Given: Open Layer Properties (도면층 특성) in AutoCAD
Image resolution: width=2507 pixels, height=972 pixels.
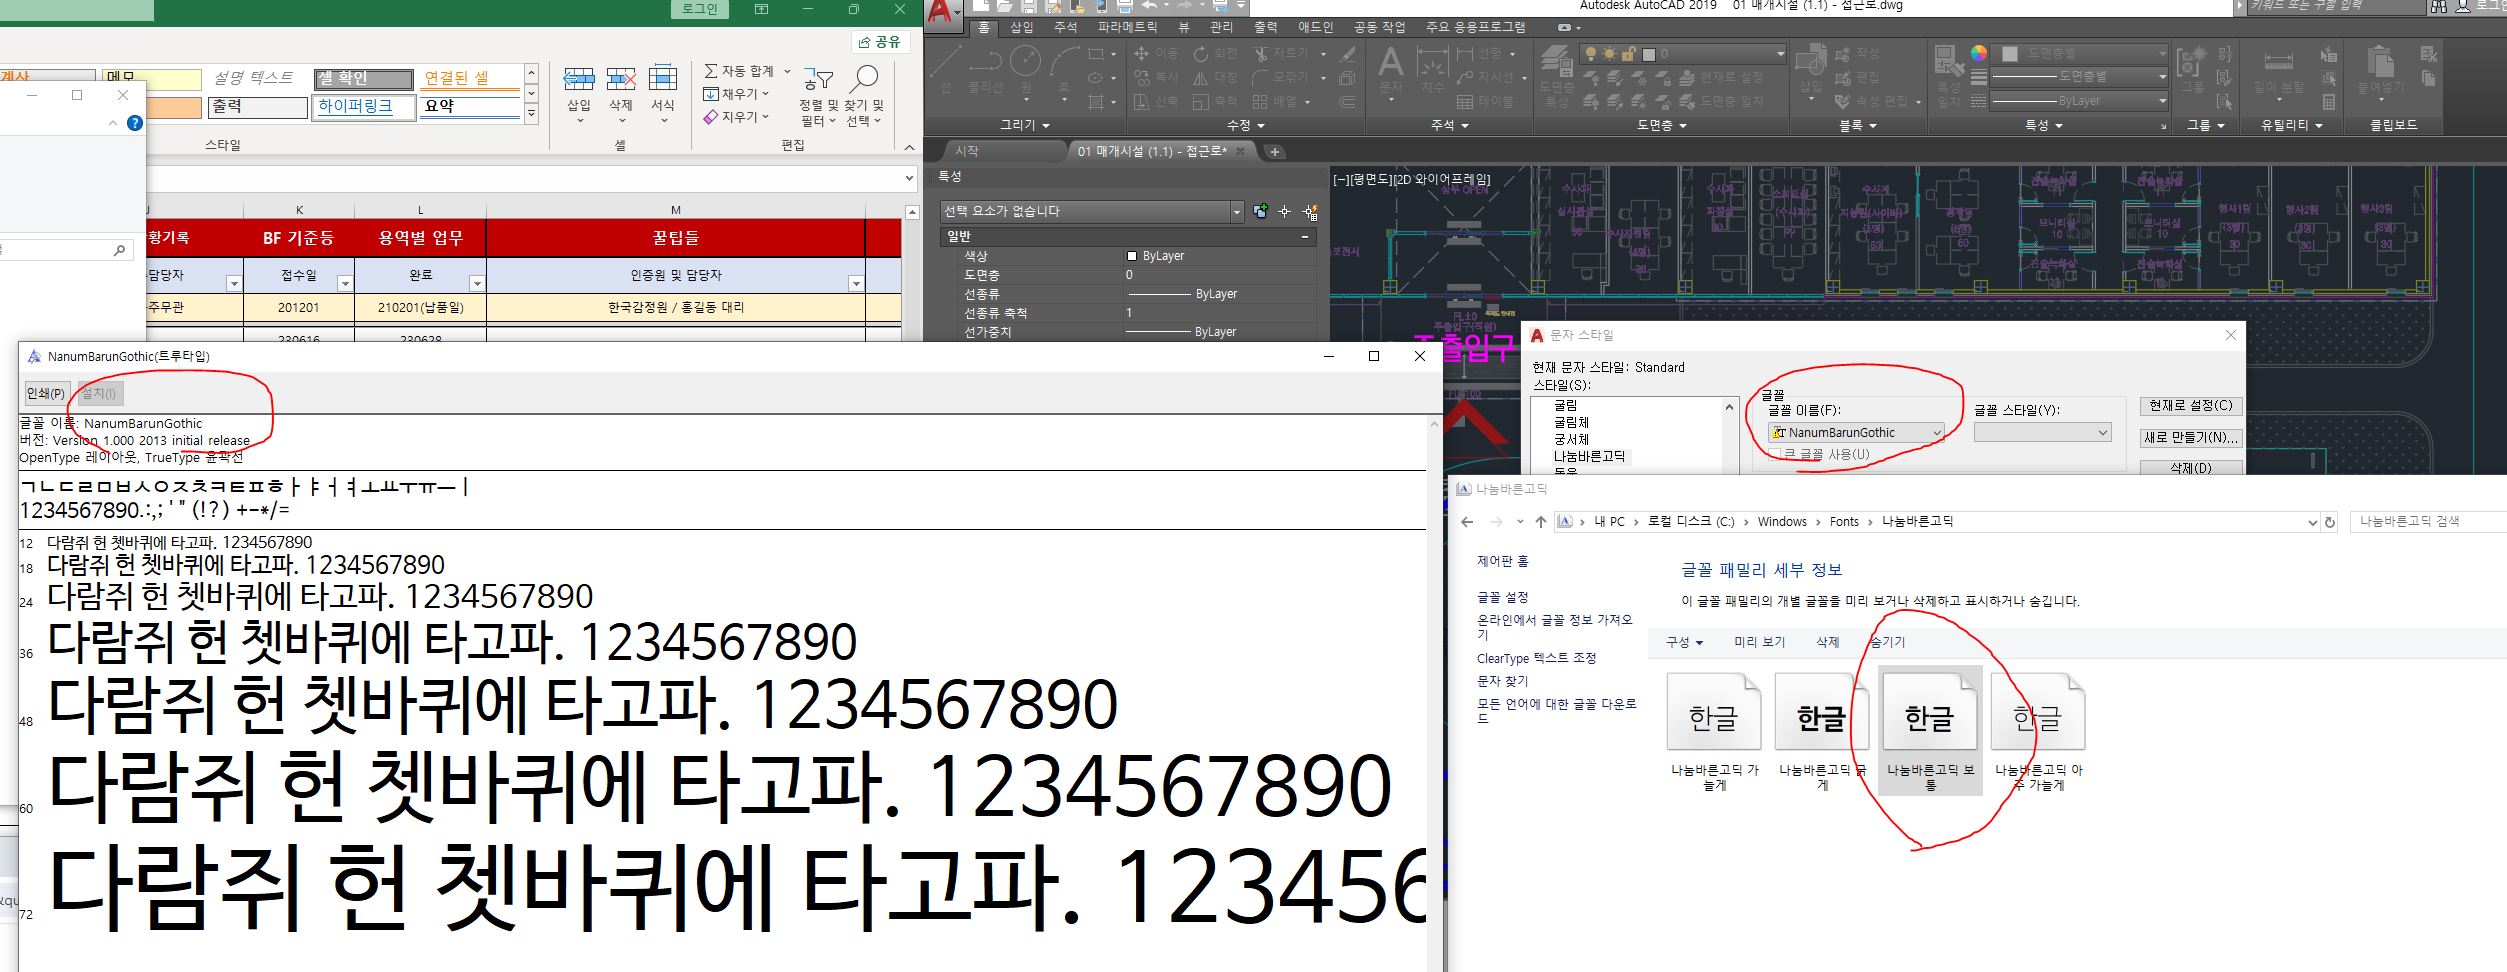Looking at the screenshot, I should 1557,78.
